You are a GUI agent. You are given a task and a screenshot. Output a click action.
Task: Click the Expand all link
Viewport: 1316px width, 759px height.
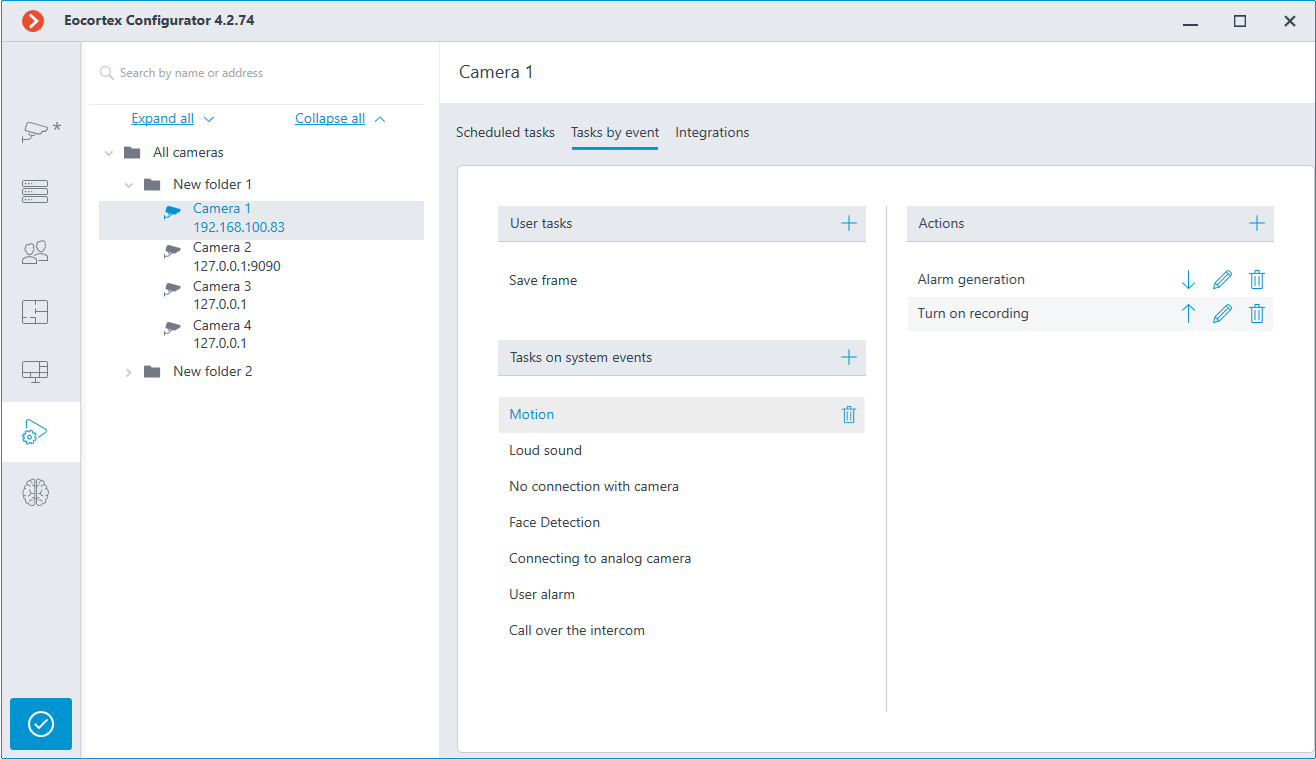point(163,118)
